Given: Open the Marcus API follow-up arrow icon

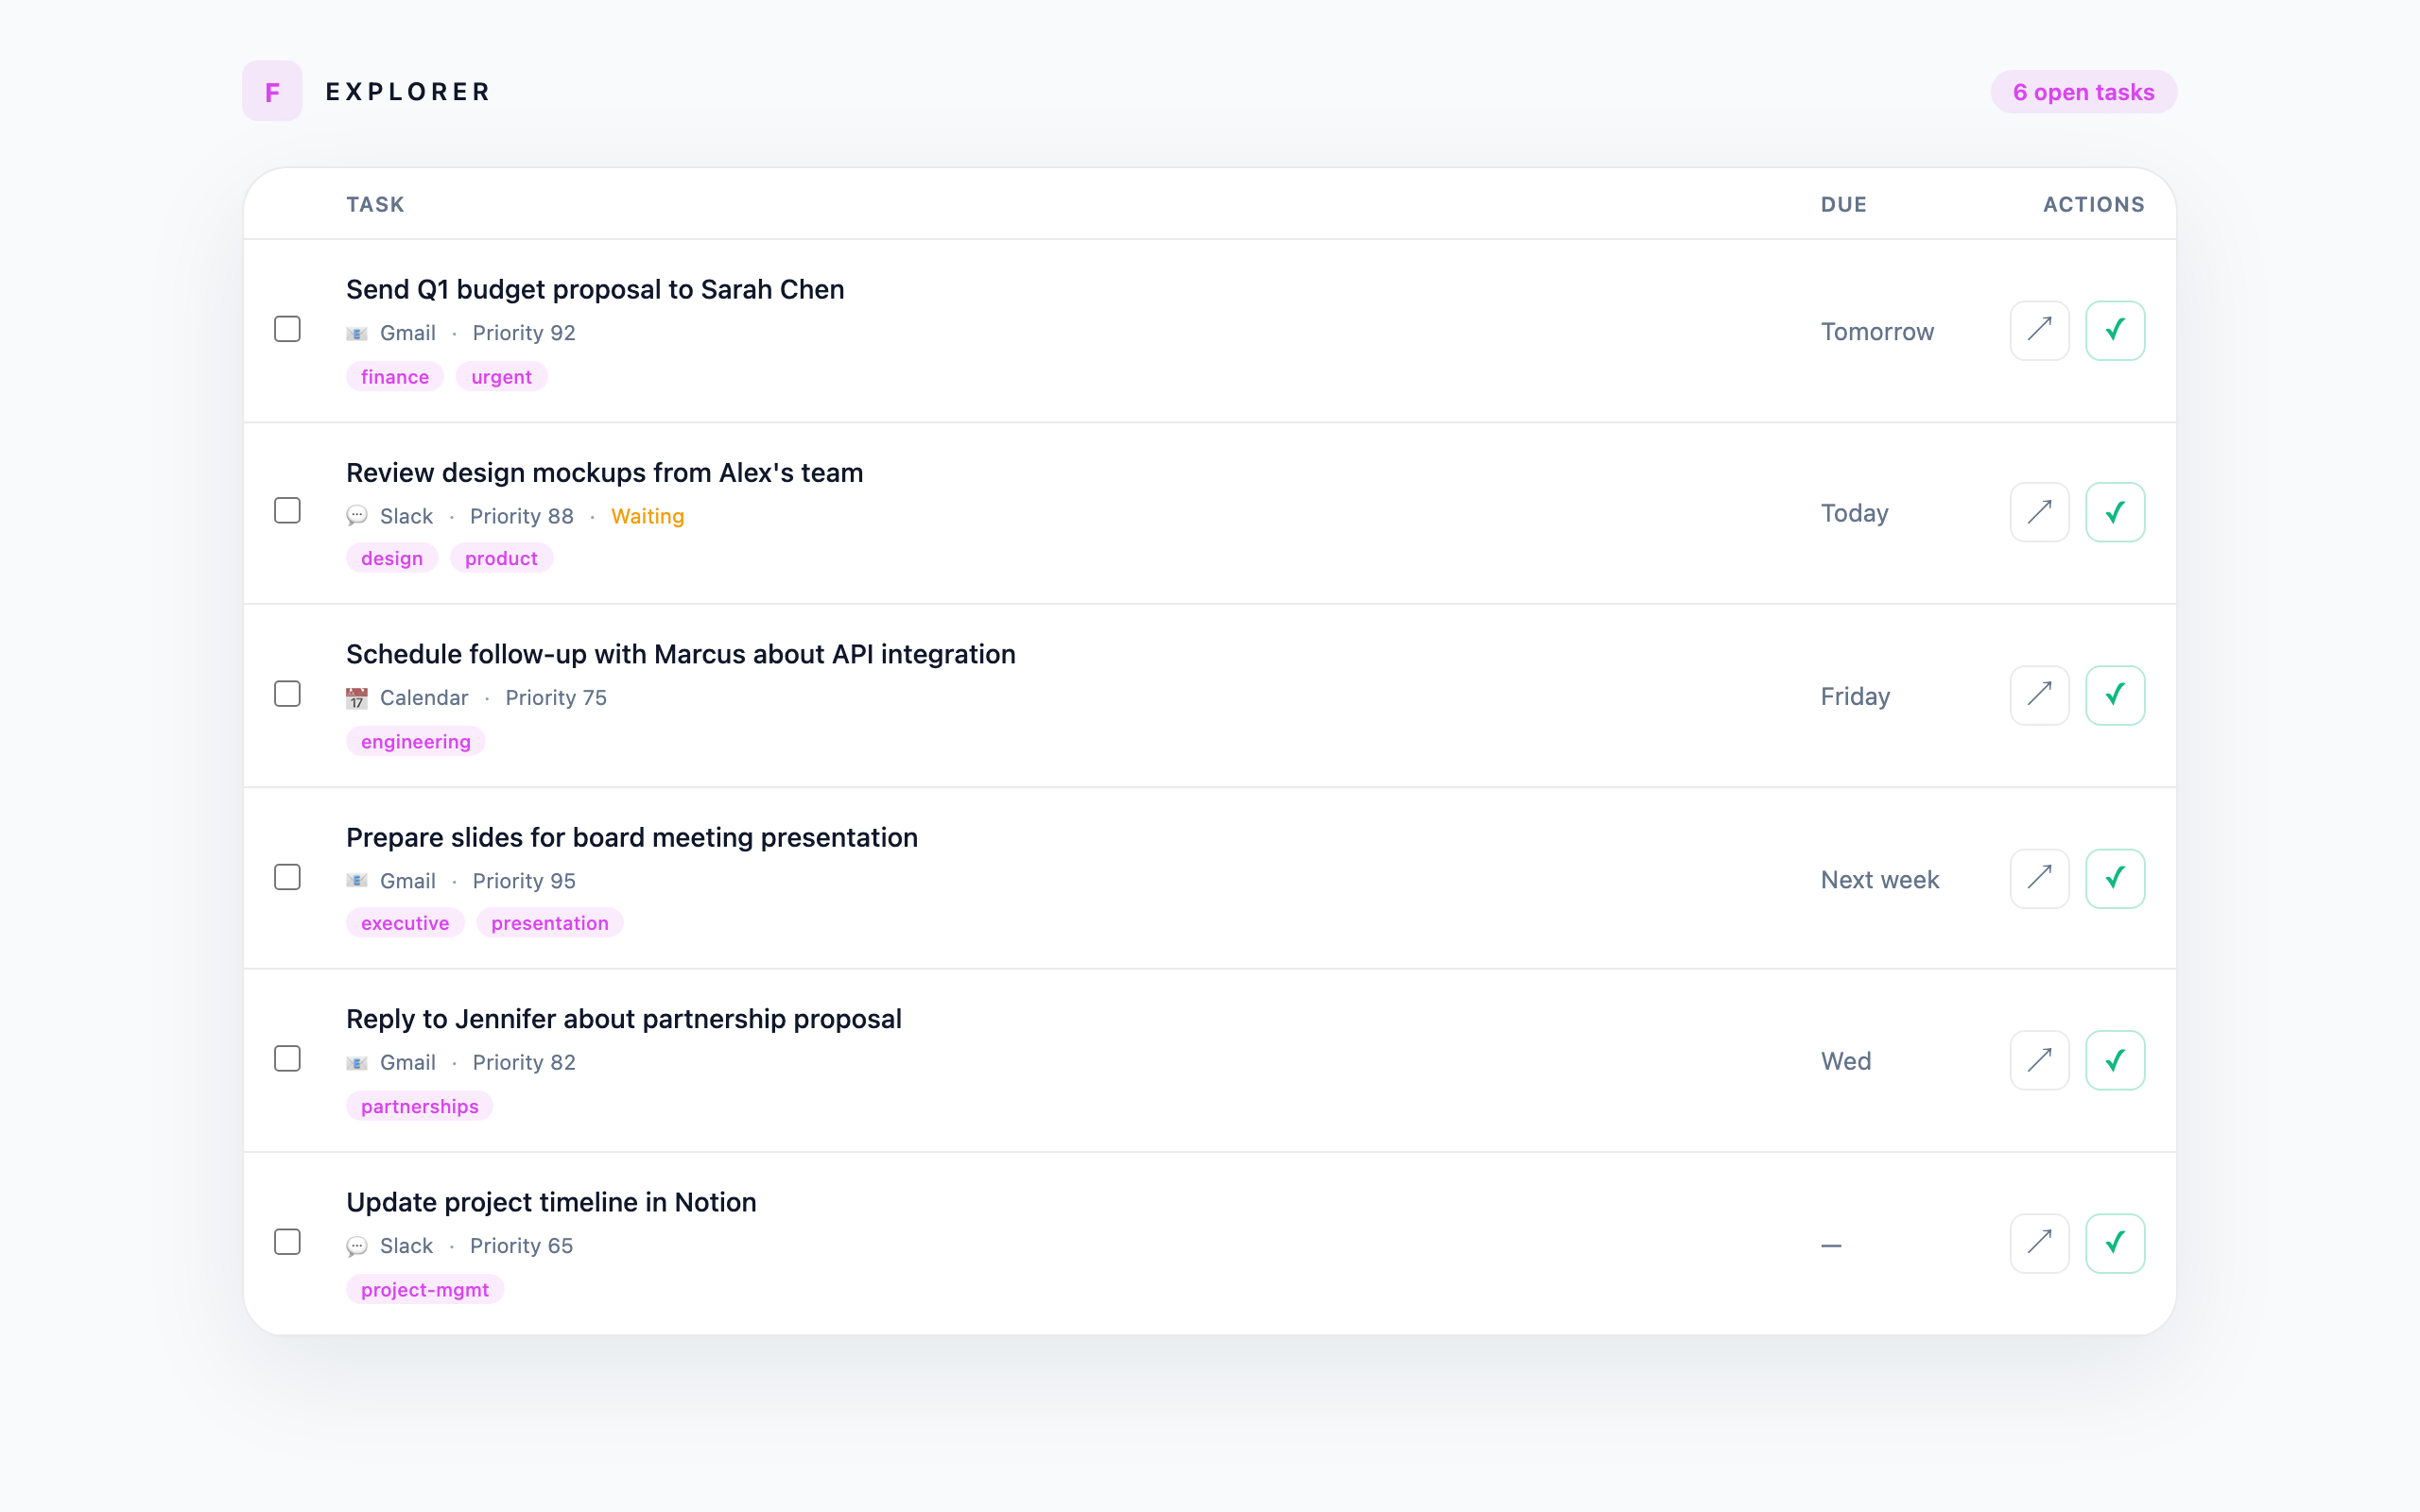Looking at the screenshot, I should pyautogui.click(x=2039, y=695).
